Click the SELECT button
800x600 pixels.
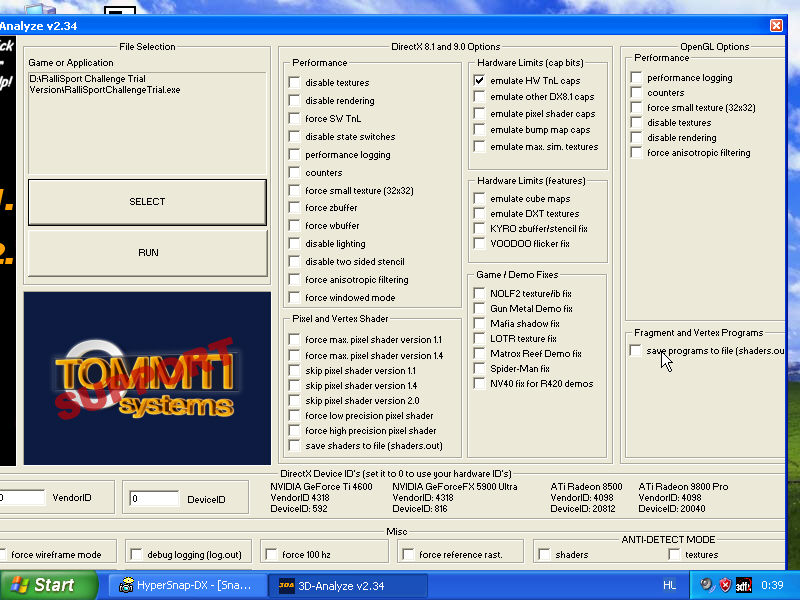[147, 202]
